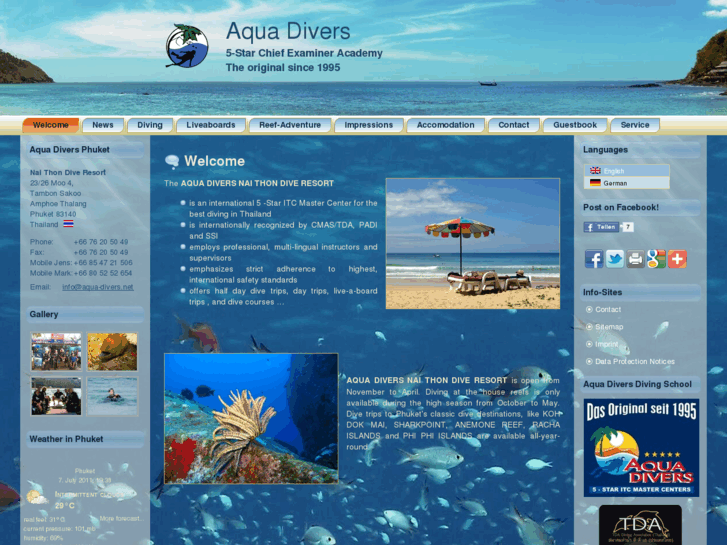Screen dimensions: 727x545
Task: Click the Nai Thon Dive Resort address heading
Action: (68, 172)
